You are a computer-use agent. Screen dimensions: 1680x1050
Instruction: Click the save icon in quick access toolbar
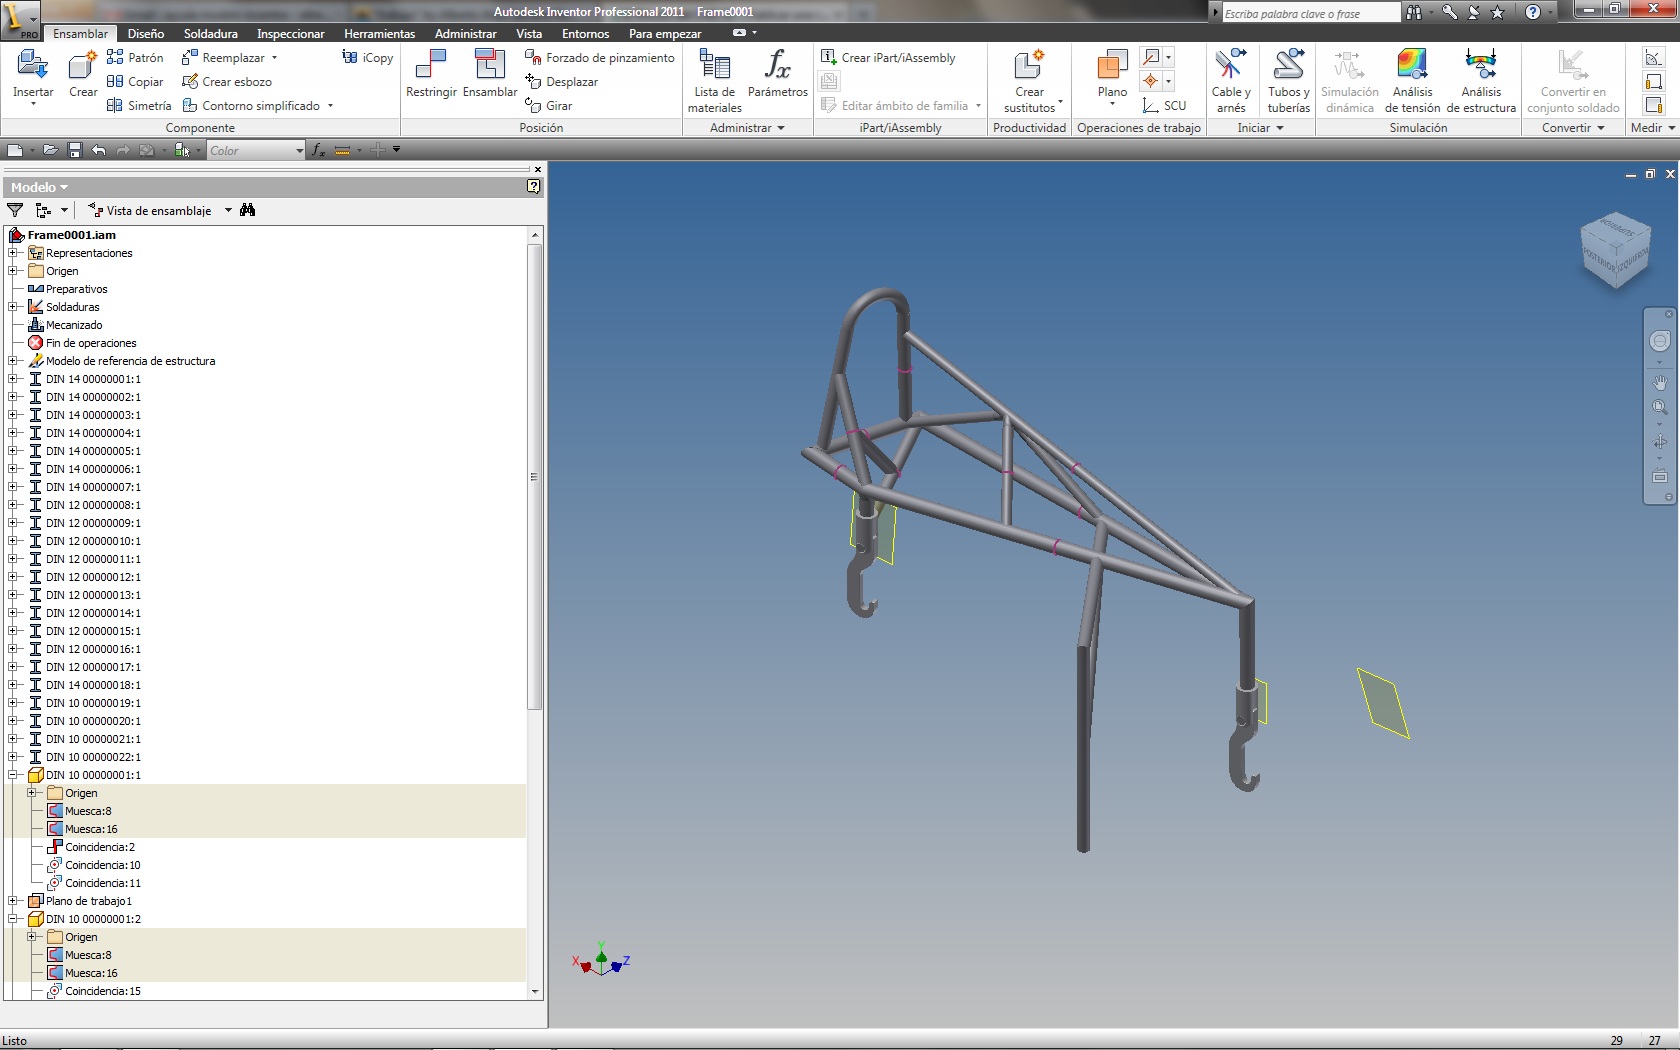pyautogui.click(x=74, y=150)
